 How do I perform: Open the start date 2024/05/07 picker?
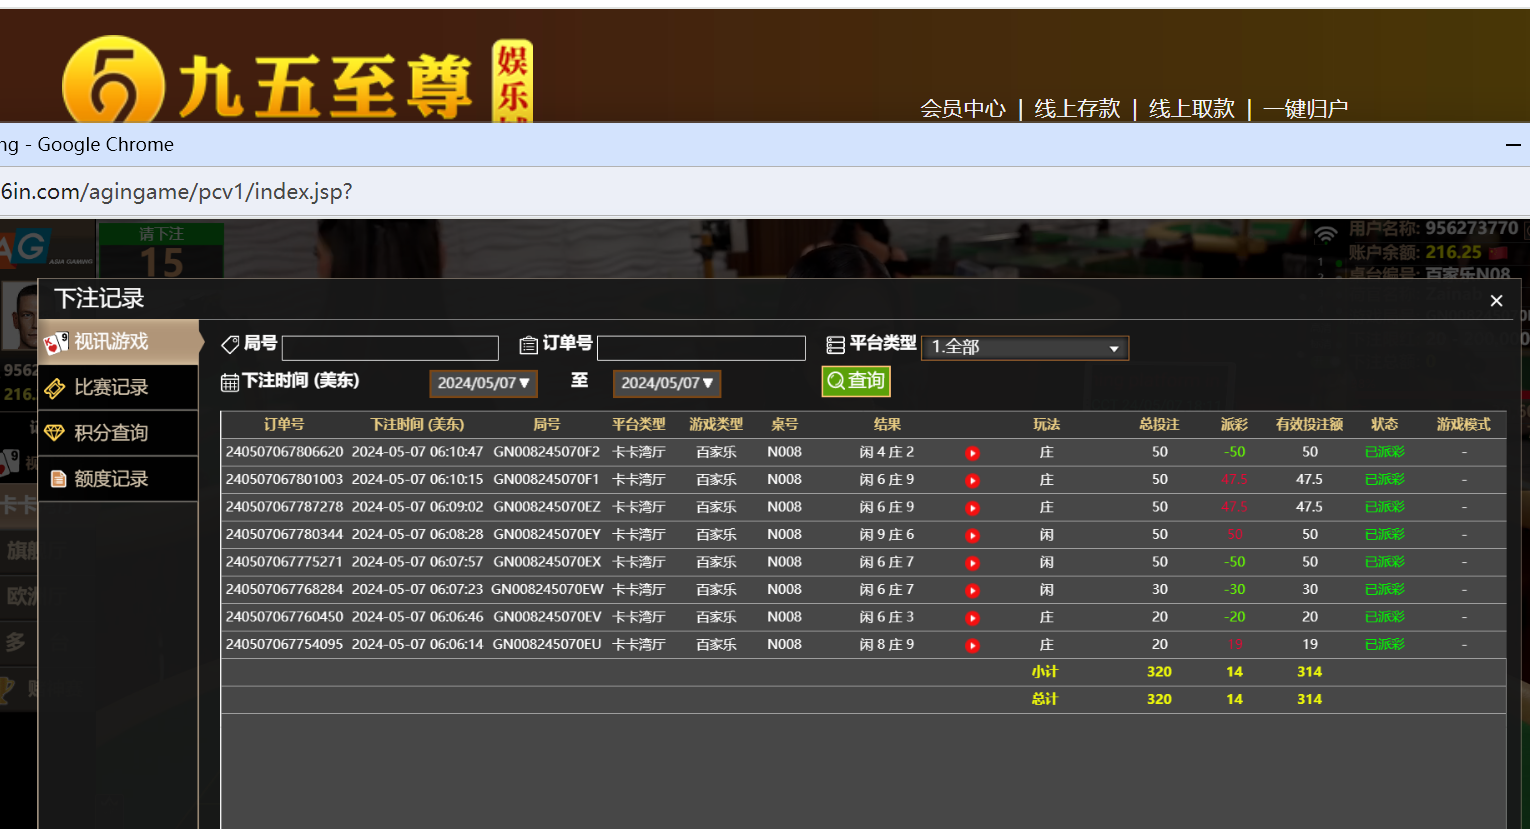point(483,383)
